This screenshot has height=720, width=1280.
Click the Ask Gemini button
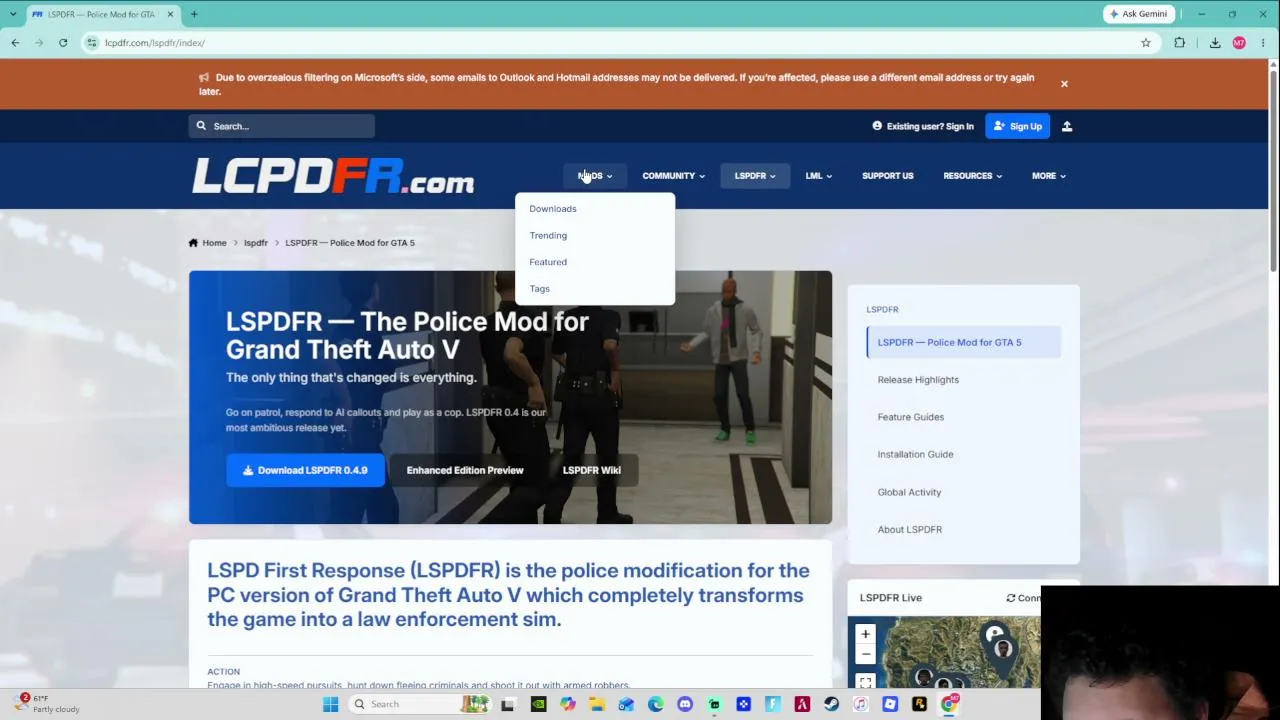click(1138, 14)
